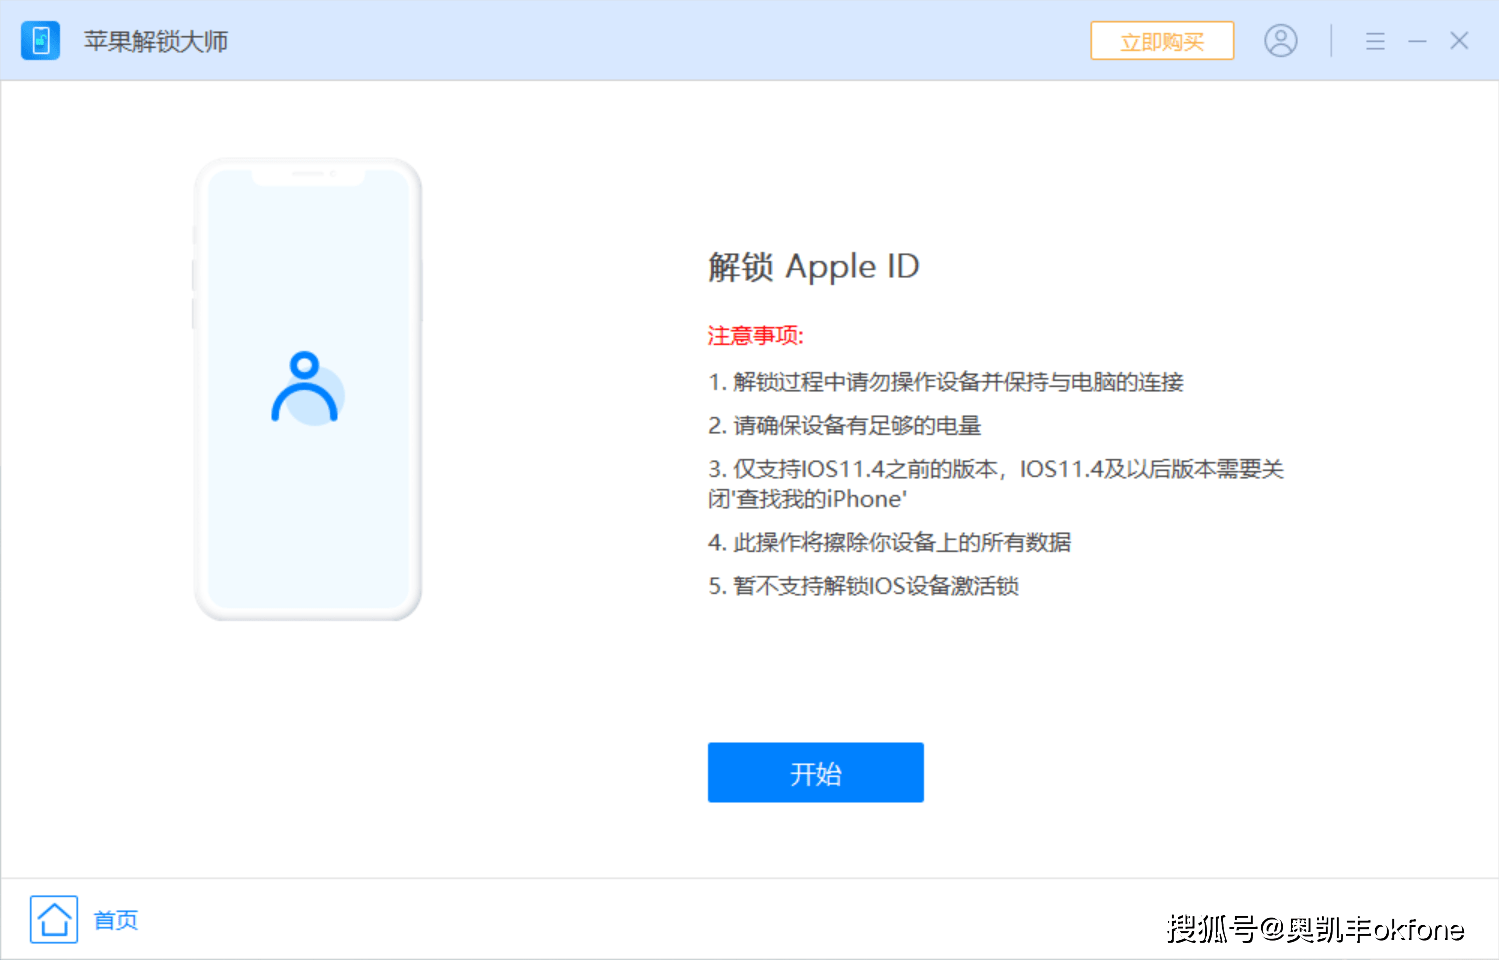Click the 解锁 Apple ID heading
This screenshot has height=960, width=1499.
813,267
